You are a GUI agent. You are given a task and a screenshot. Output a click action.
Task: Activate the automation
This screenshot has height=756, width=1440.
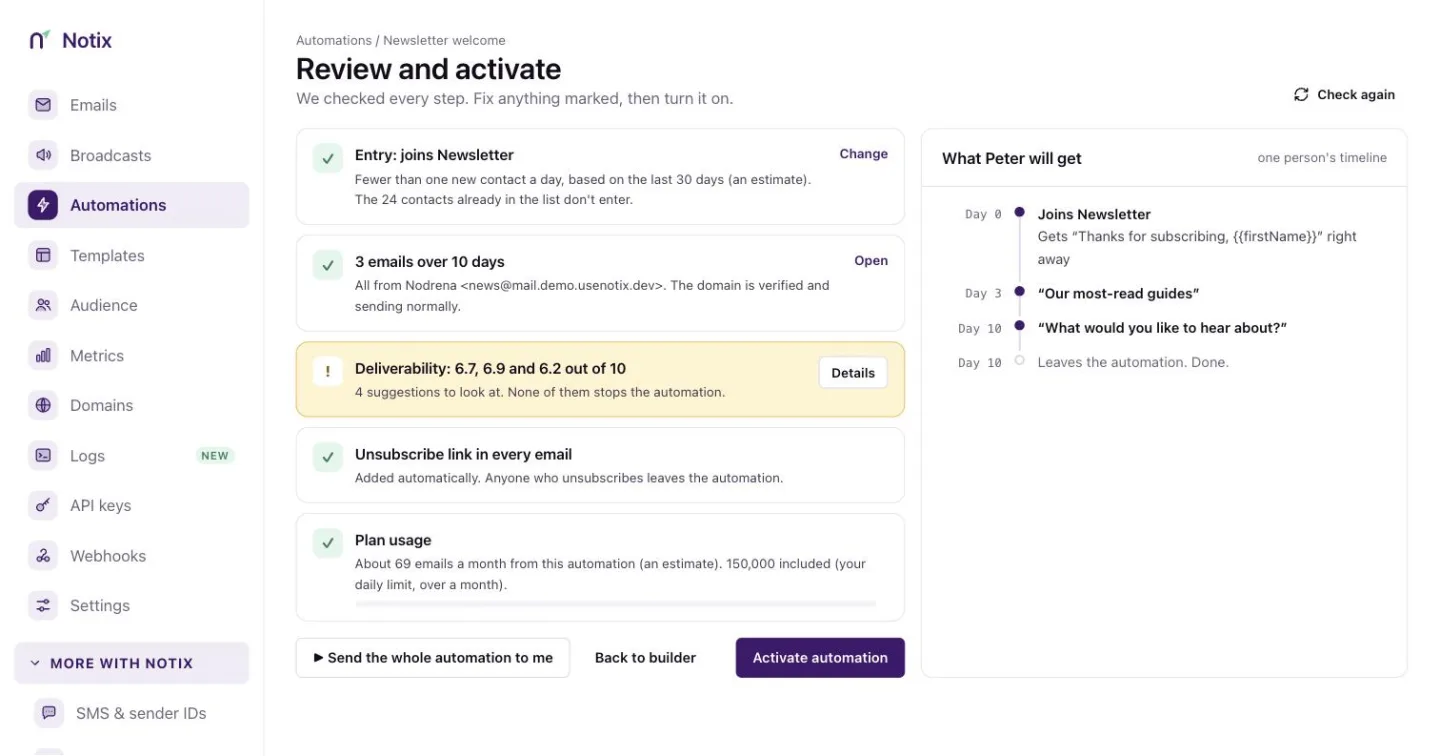820,658
